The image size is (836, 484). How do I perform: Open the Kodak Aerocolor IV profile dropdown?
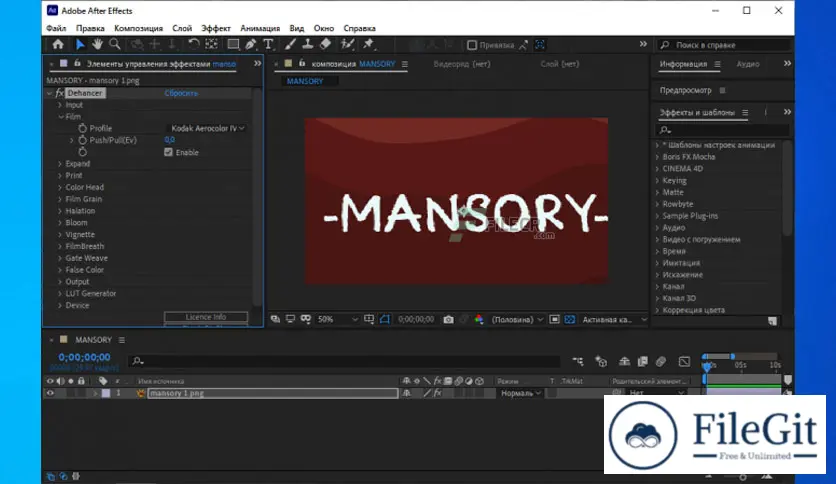pos(207,128)
